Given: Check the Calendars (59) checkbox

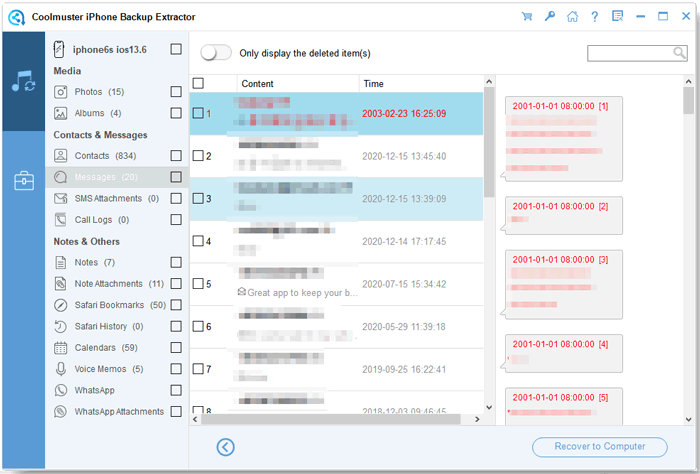Looking at the screenshot, I should point(176,348).
